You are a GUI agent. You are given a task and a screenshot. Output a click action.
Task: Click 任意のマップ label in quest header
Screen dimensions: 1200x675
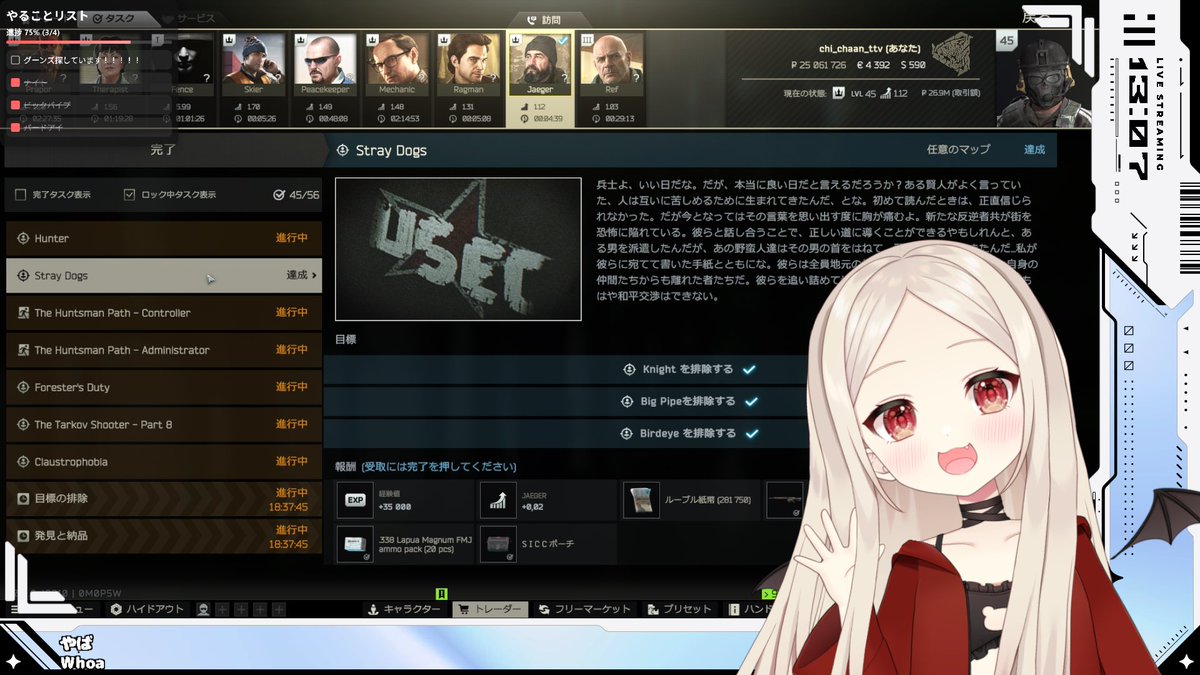(x=958, y=150)
